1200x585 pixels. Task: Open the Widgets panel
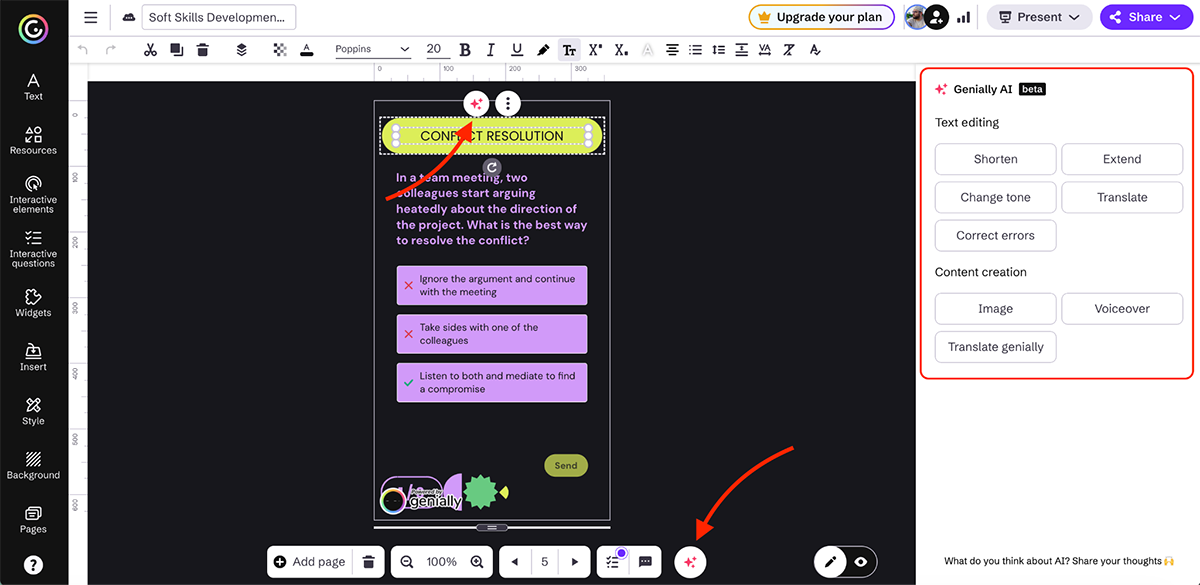click(33, 303)
